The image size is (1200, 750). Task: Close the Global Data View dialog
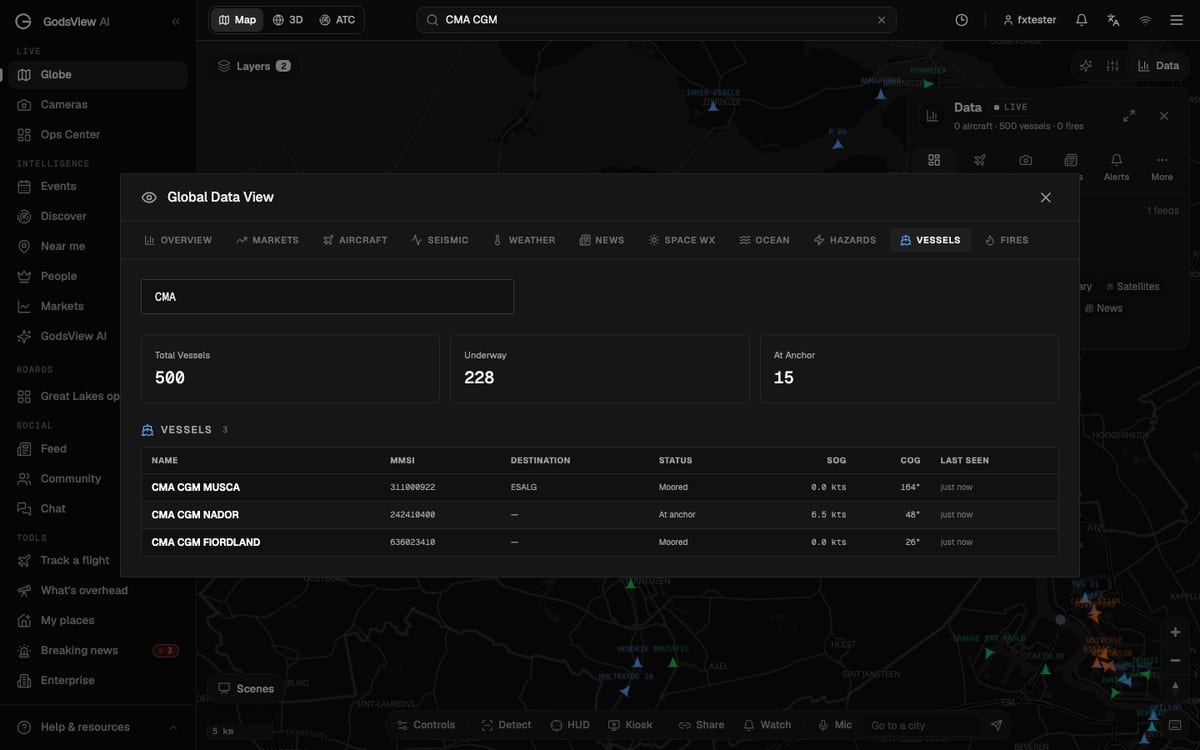(1045, 197)
